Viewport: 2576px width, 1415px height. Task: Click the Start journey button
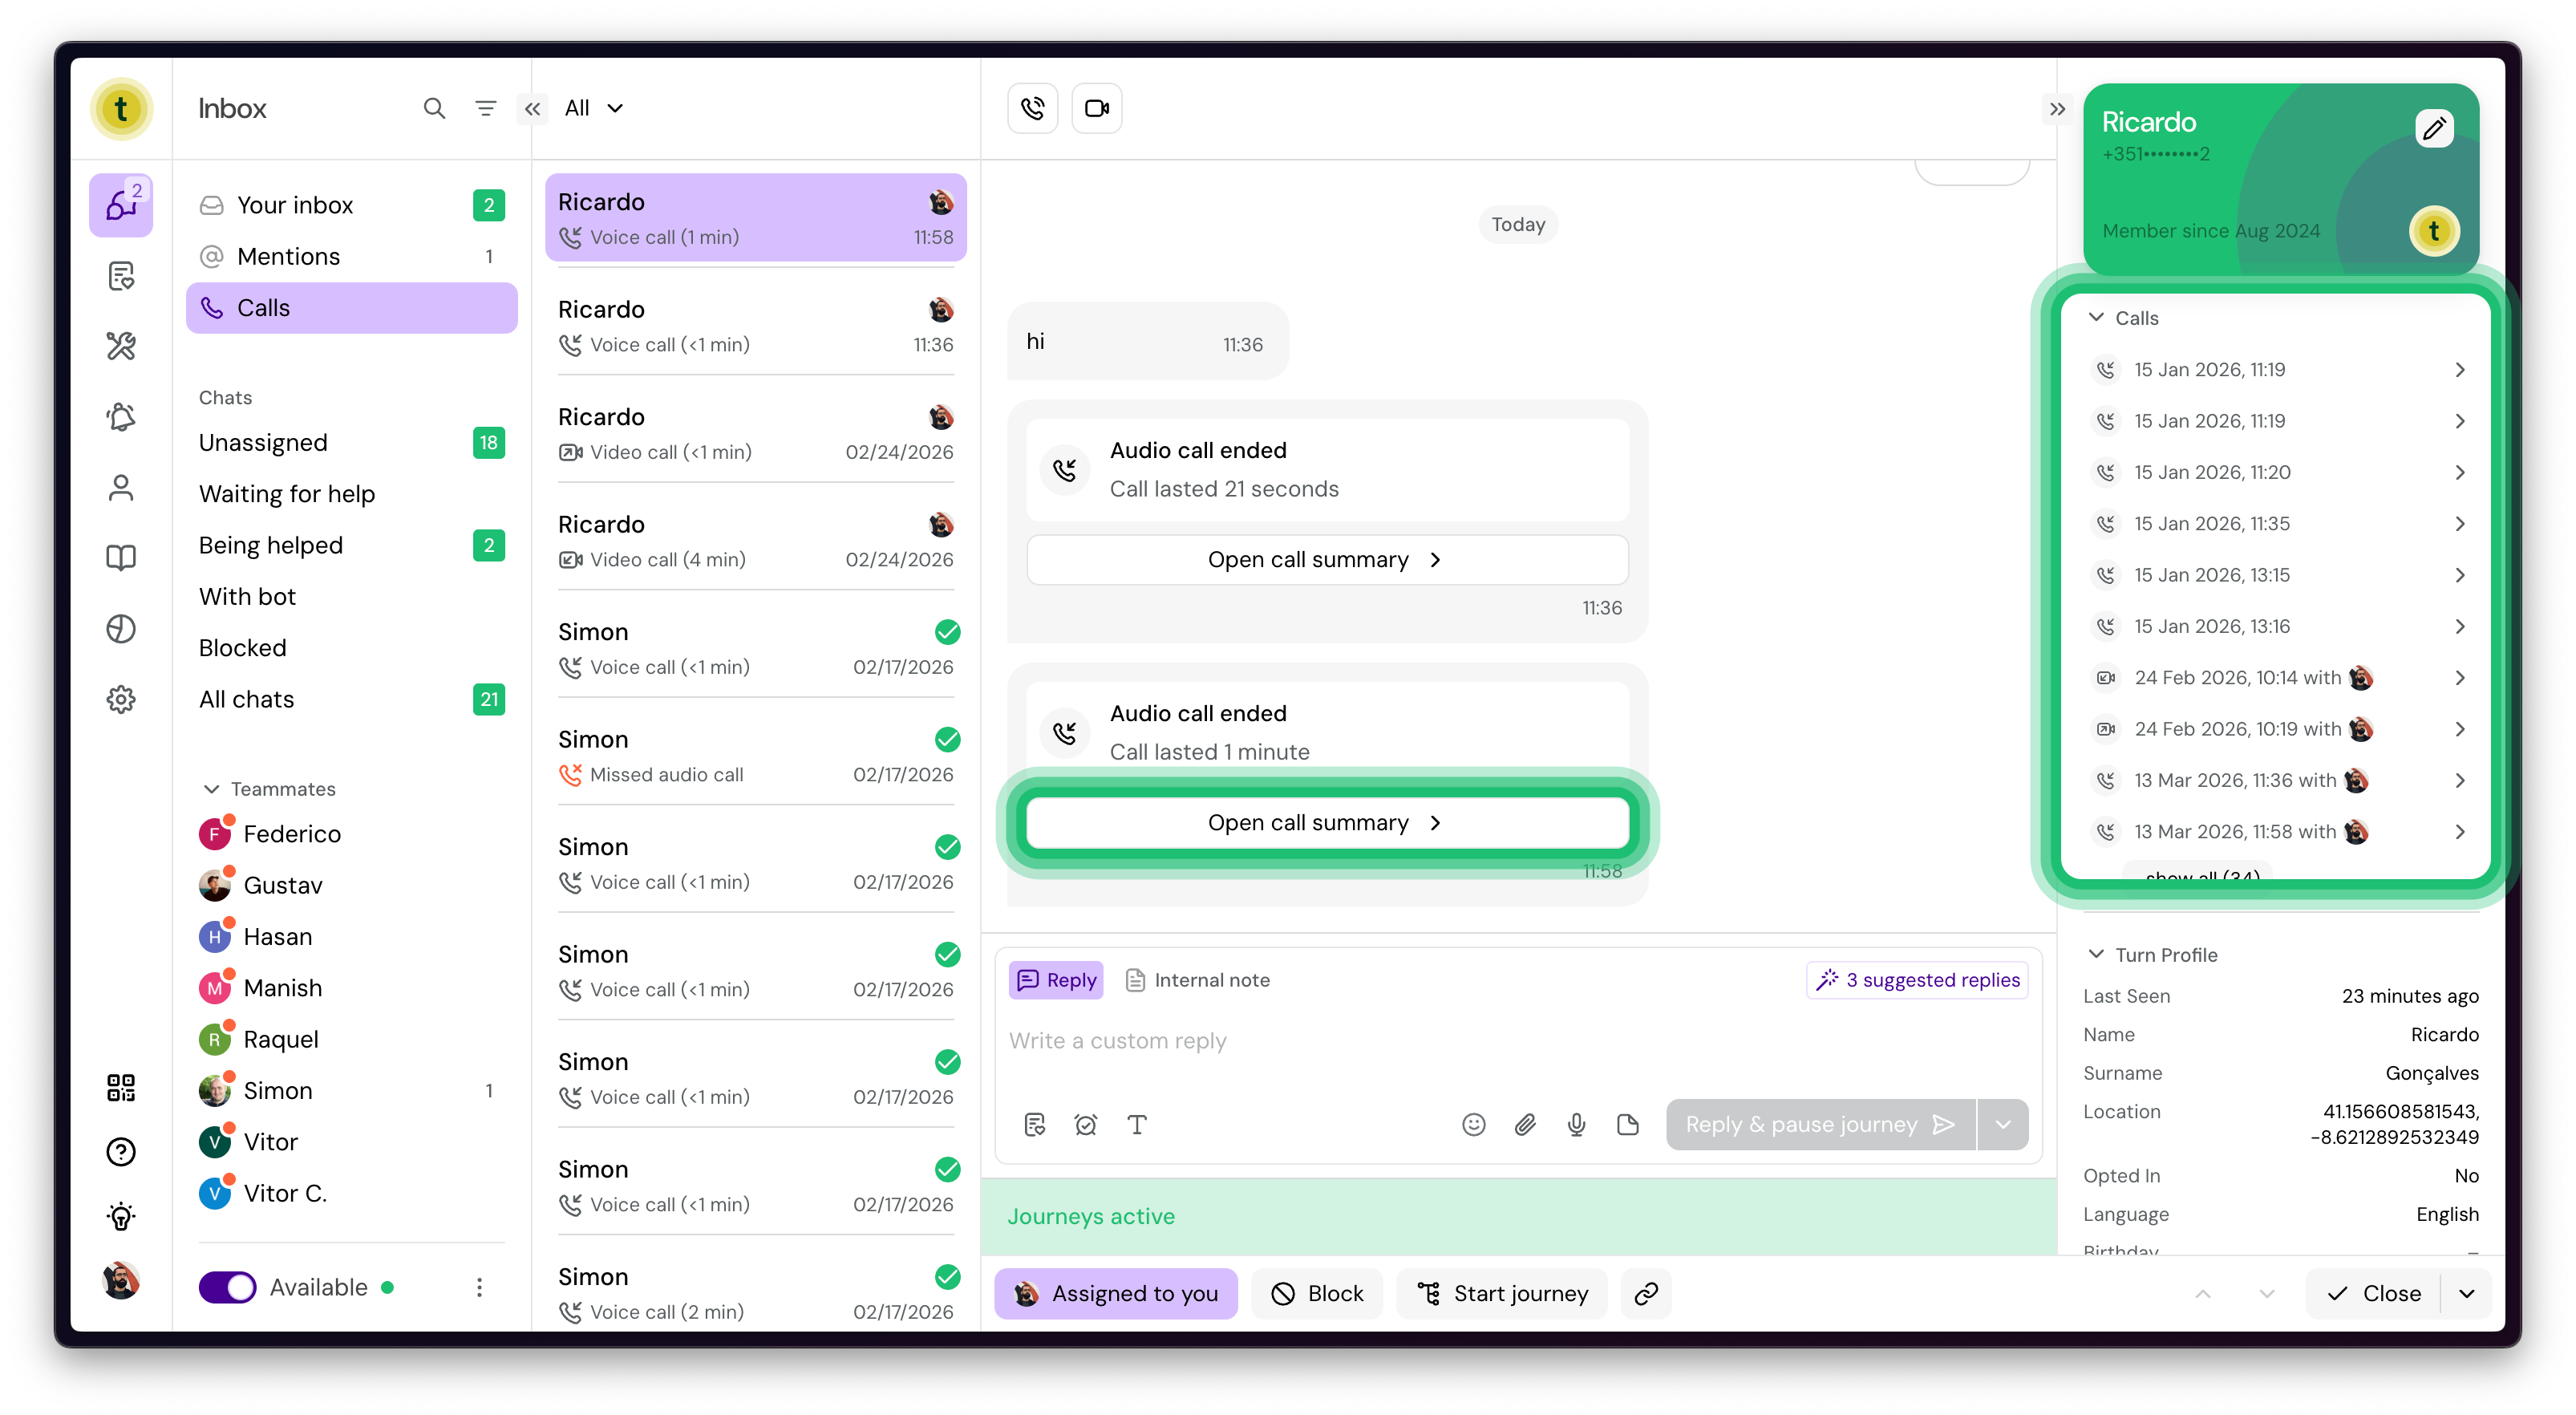pyautogui.click(x=1502, y=1293)
